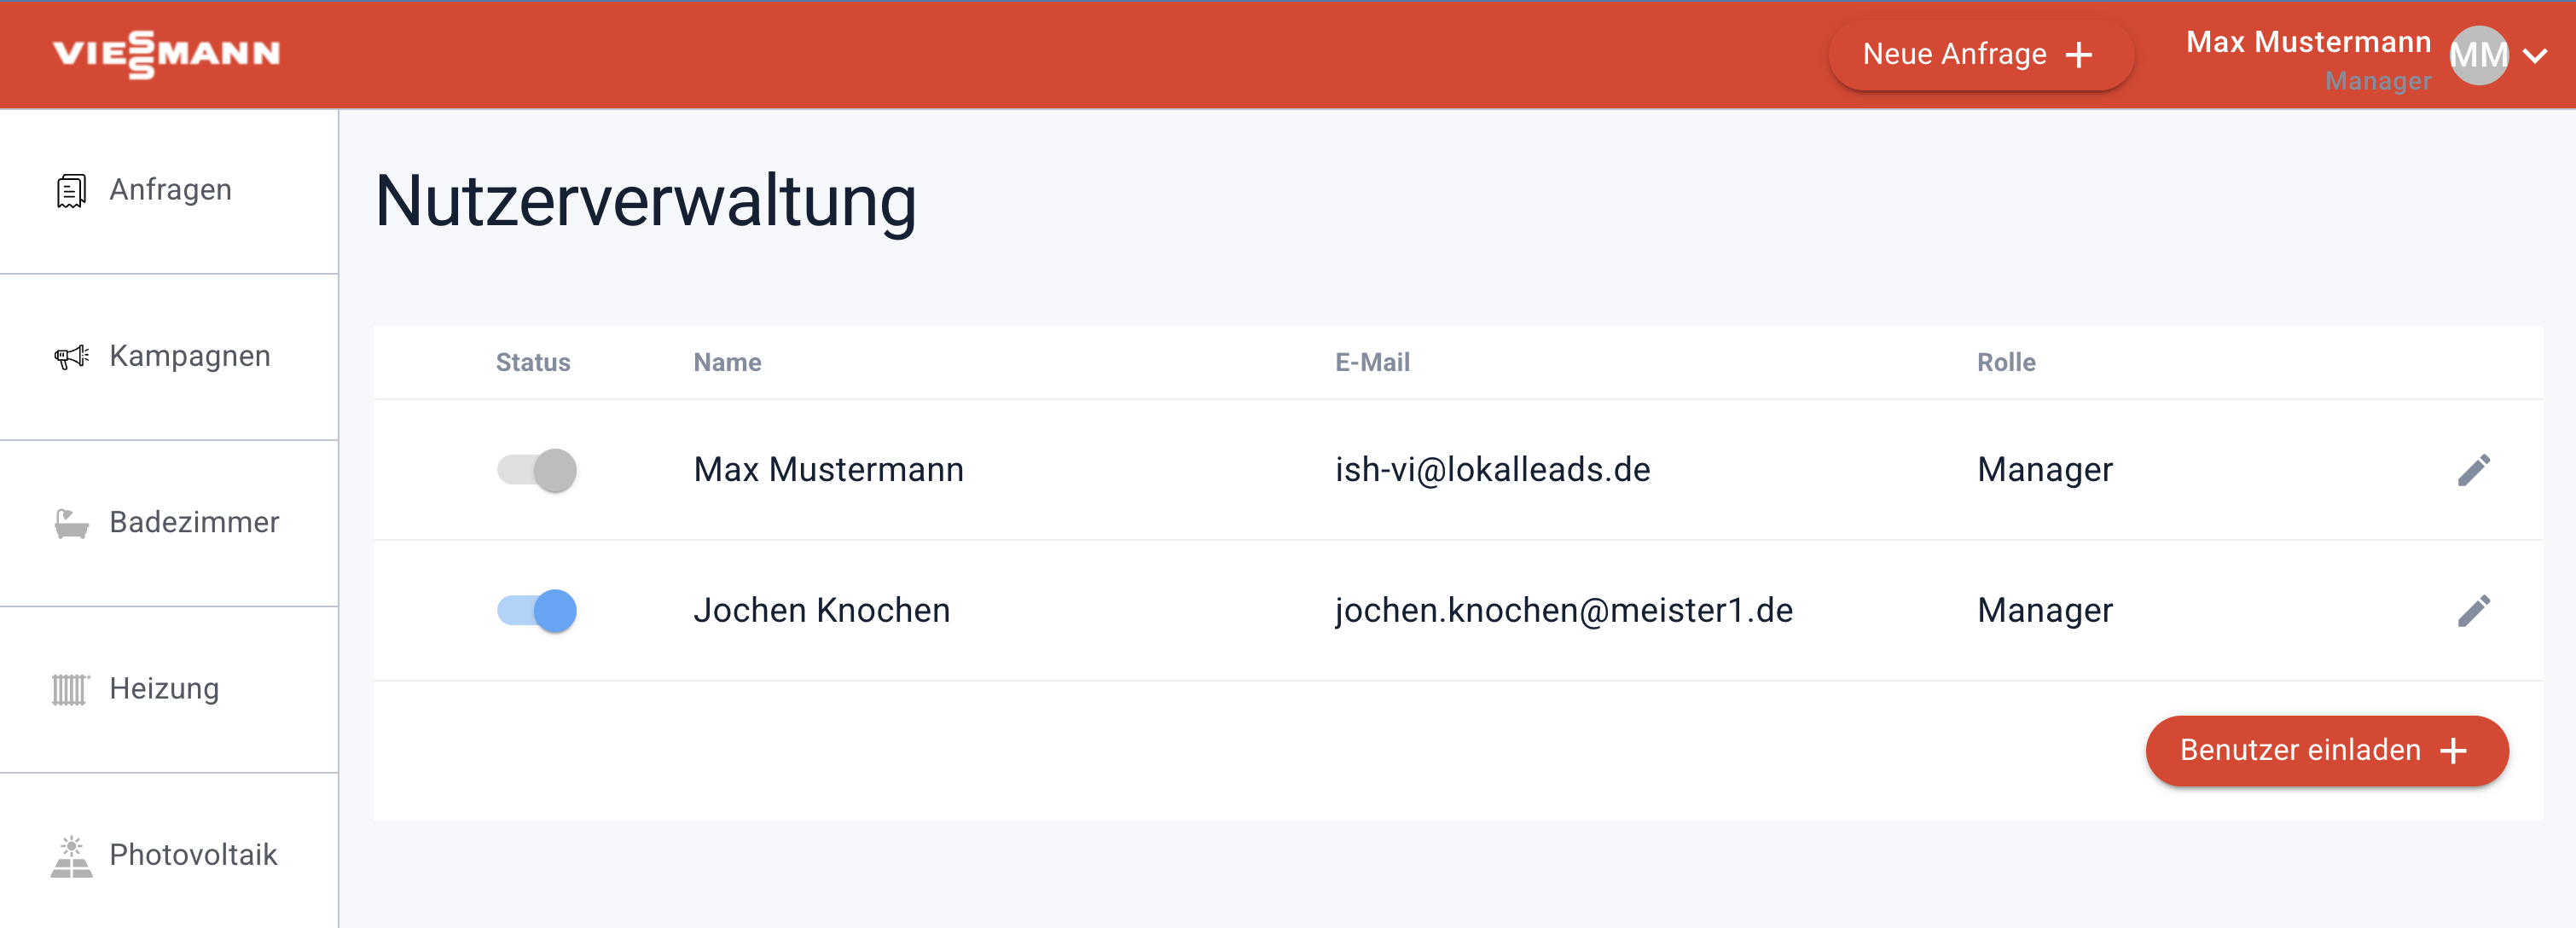The height and width of the screenshot is (928, 2576).
Task: Click the Viessmann logo in the header
Action: pos(166,54)
